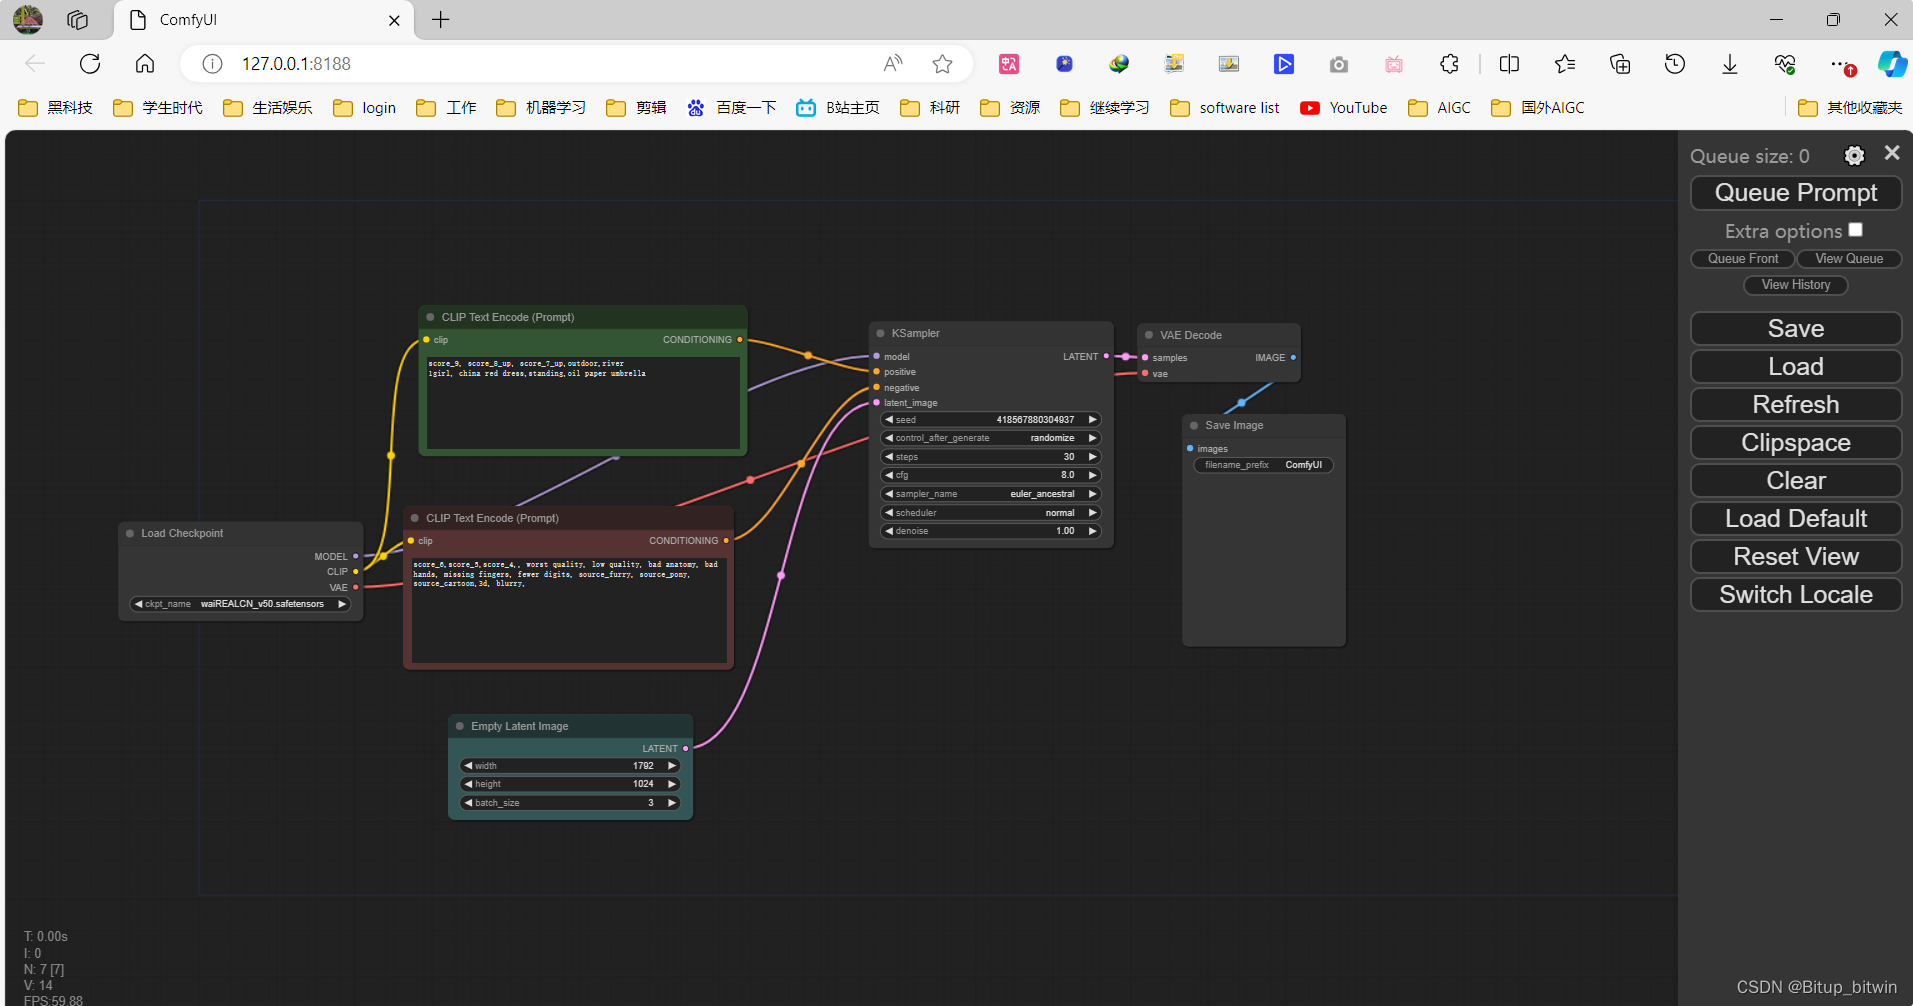
Task: Close the ComfyUI browser tab
Action: pos(394,20)
